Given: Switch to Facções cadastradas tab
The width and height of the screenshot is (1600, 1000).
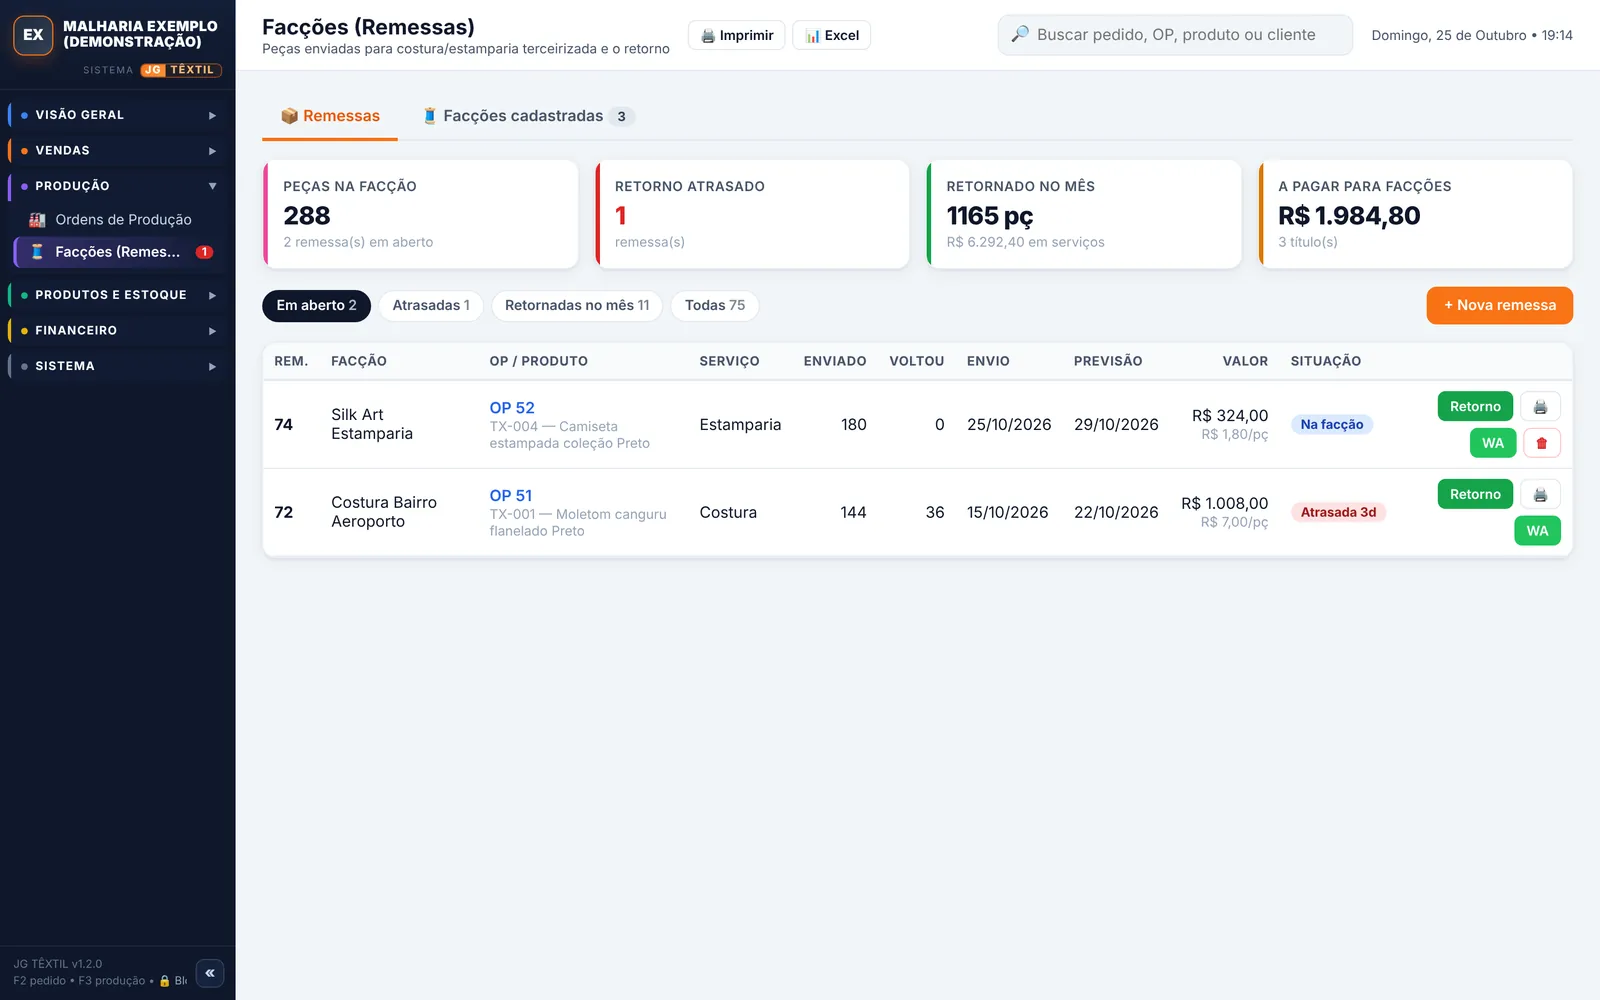Looking at the screenshot, I should coord(528,116).
